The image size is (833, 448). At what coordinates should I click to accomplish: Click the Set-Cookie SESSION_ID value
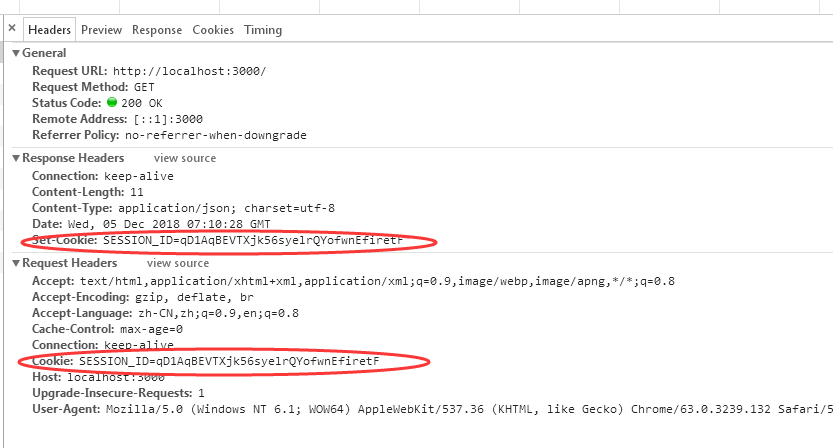point(253,240)
